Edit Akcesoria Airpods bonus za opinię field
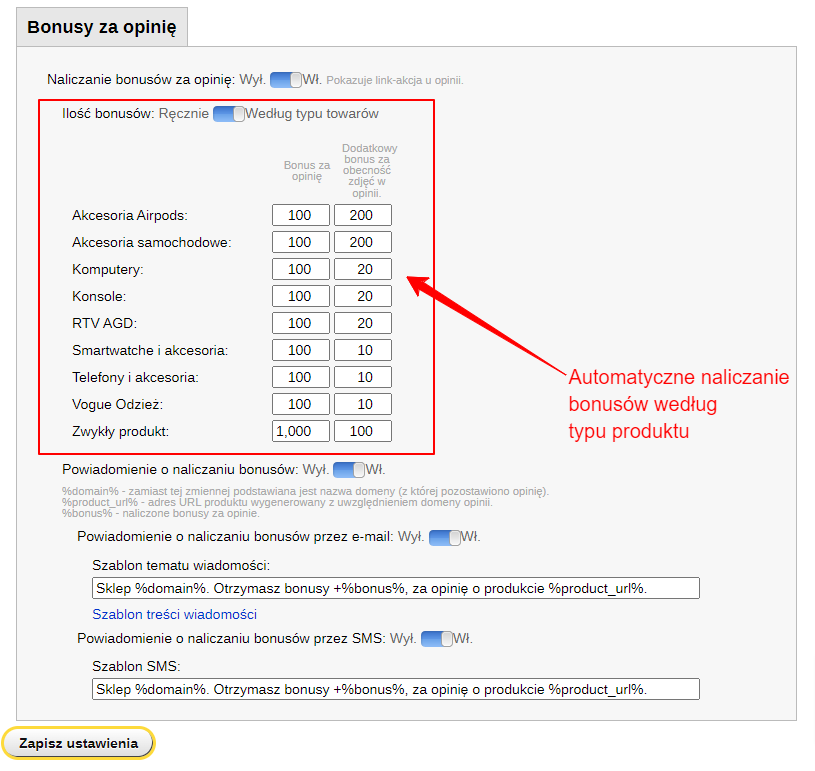Viewport: 815px width, 771px height. tap(300, 215)
